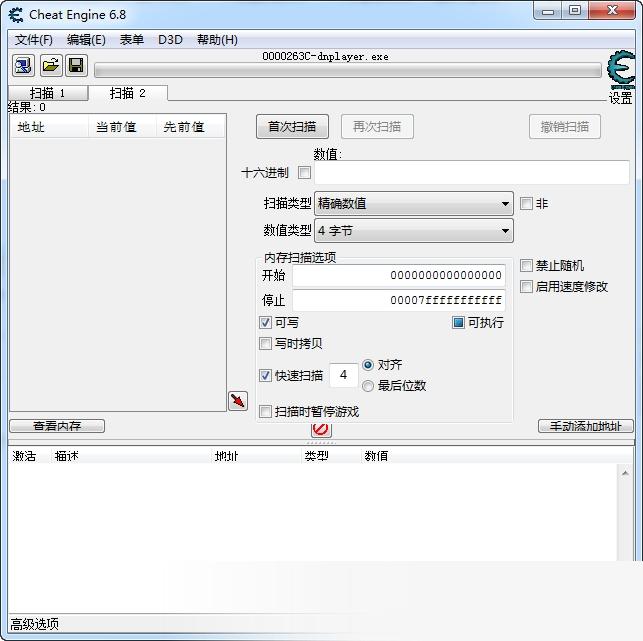Click the save floppy disk icon

click(76, 65)
